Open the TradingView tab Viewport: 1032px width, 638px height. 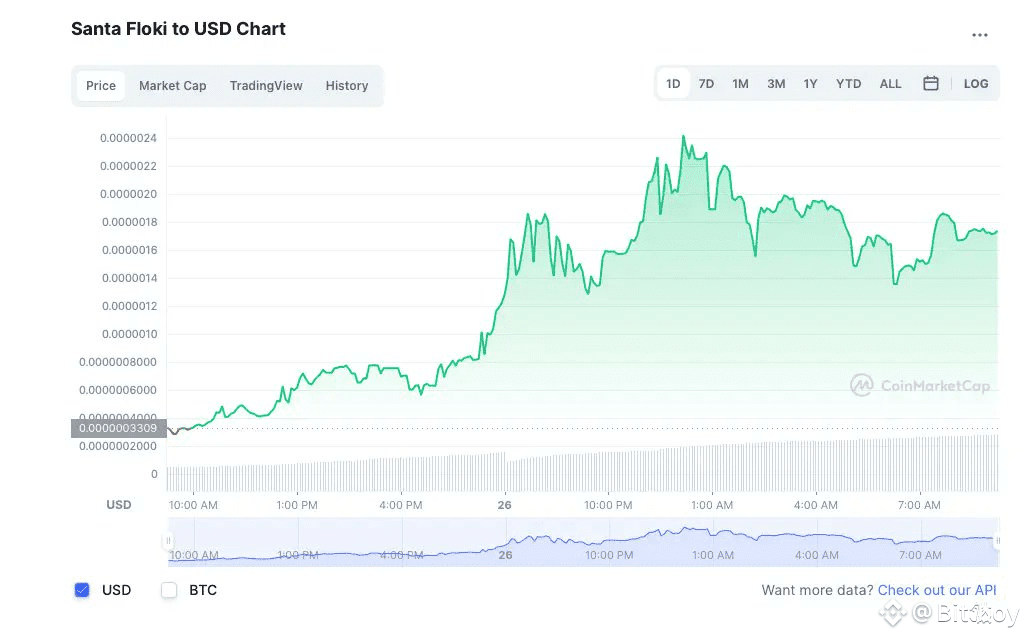(266, 86)
